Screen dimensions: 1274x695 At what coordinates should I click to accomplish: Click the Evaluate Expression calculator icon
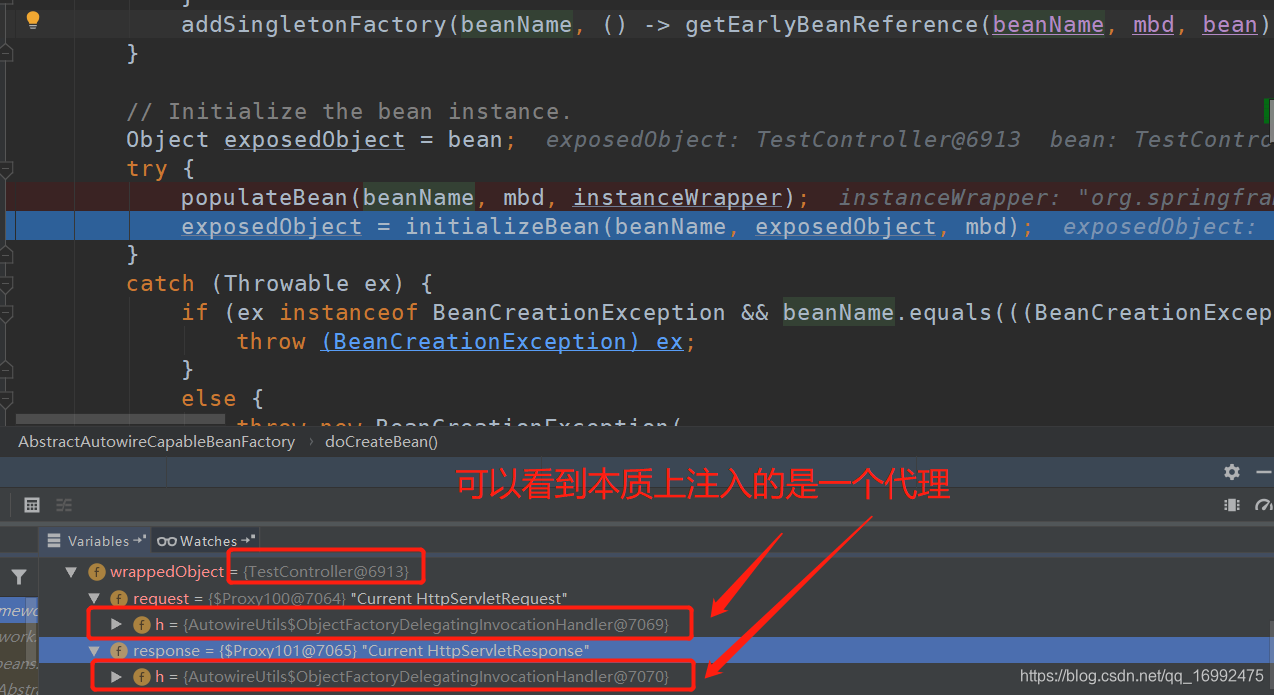click(x=32, y=505)
